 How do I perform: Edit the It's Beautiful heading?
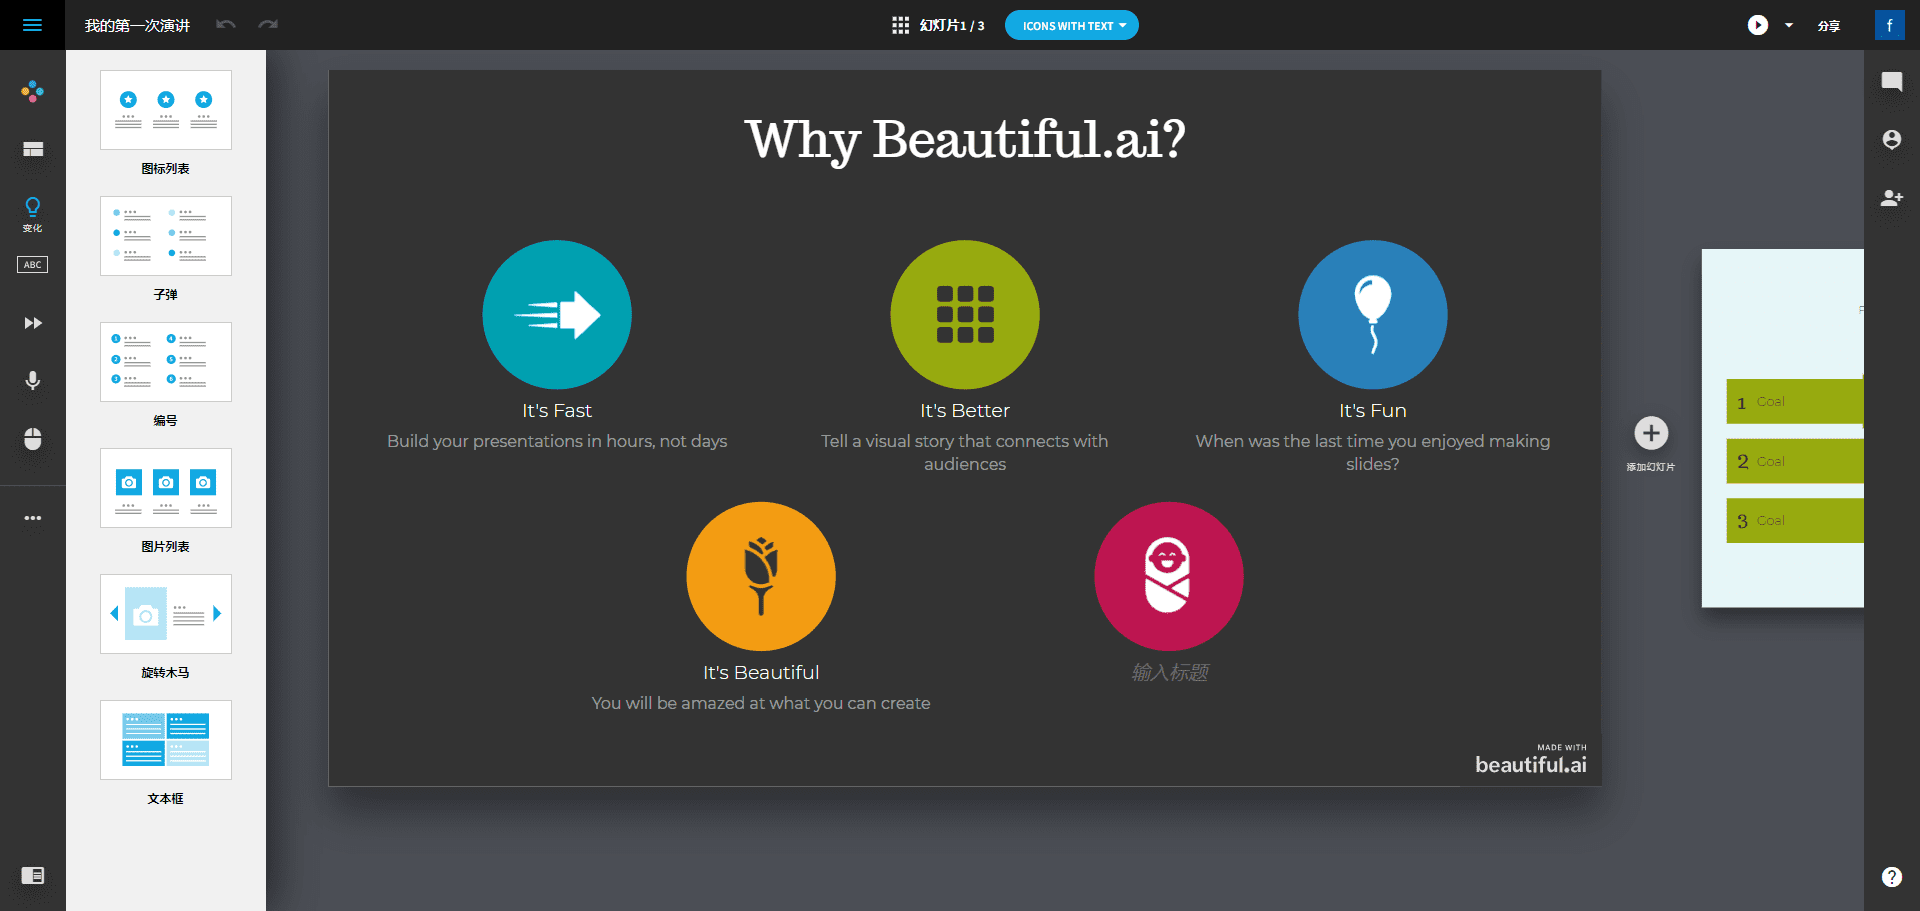761,673
